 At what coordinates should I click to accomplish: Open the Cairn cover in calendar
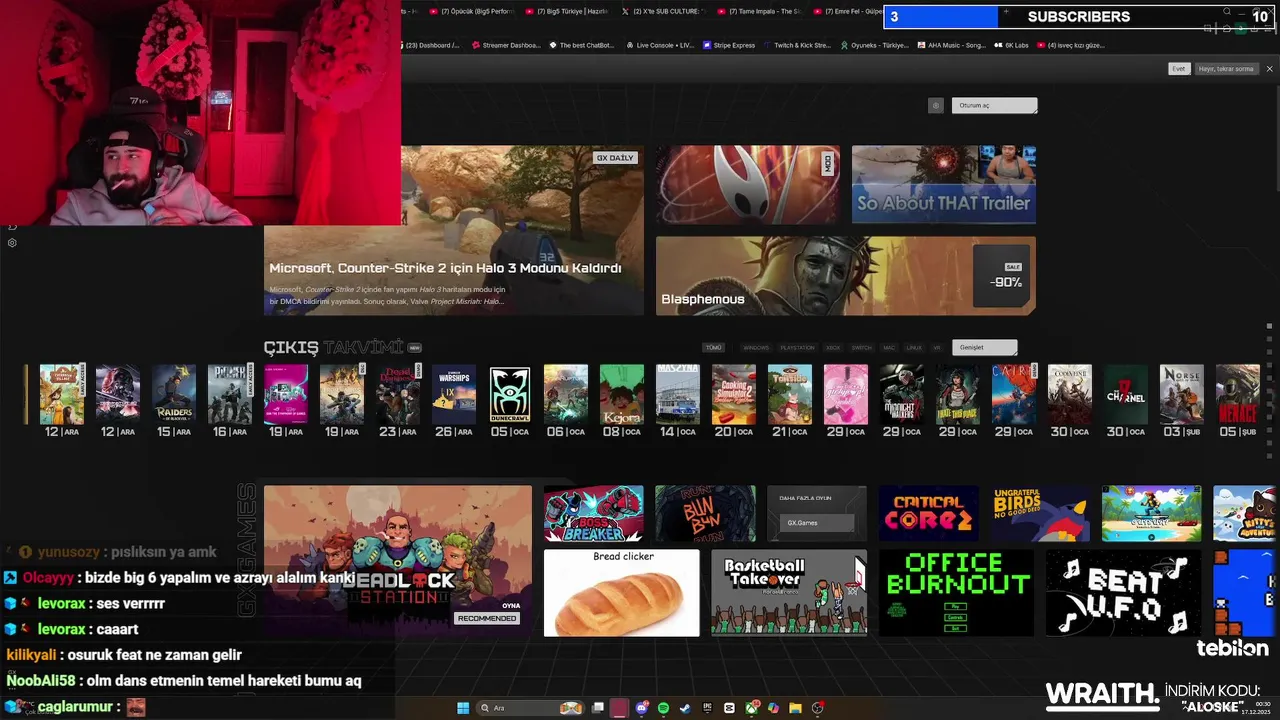[1014, 394]
